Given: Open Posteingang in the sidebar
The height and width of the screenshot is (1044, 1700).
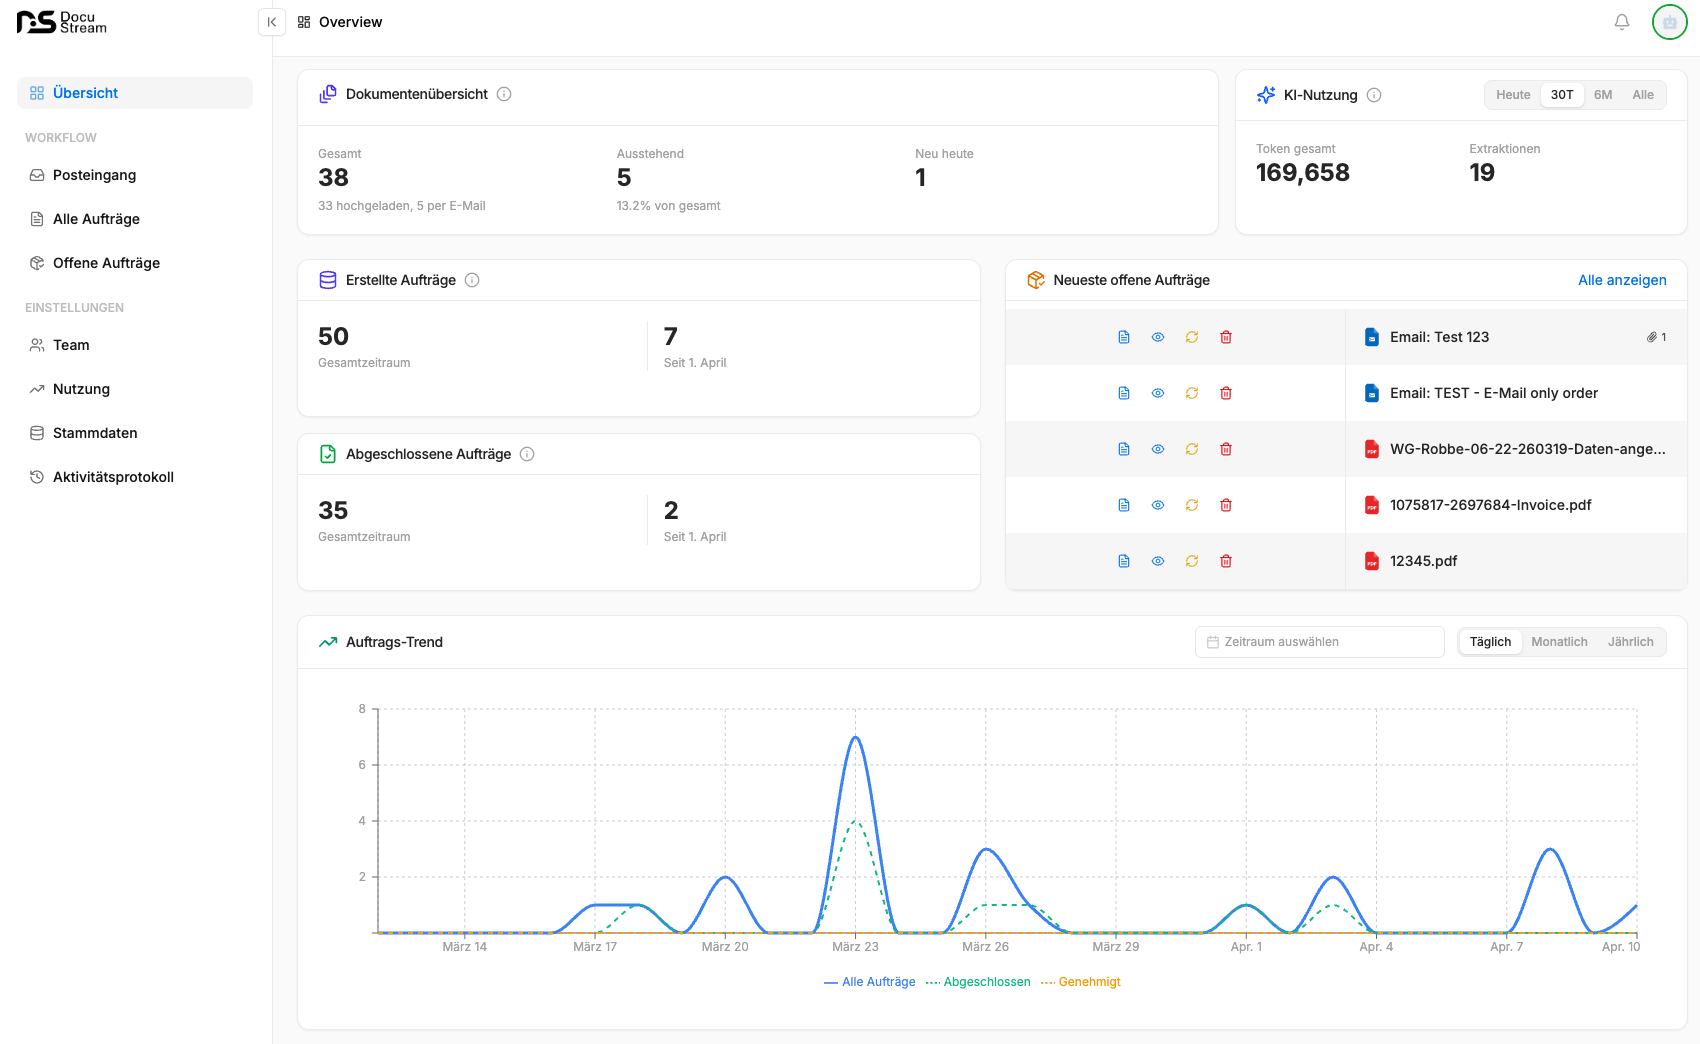Looking at the screenshot, I should coord(94,175).
